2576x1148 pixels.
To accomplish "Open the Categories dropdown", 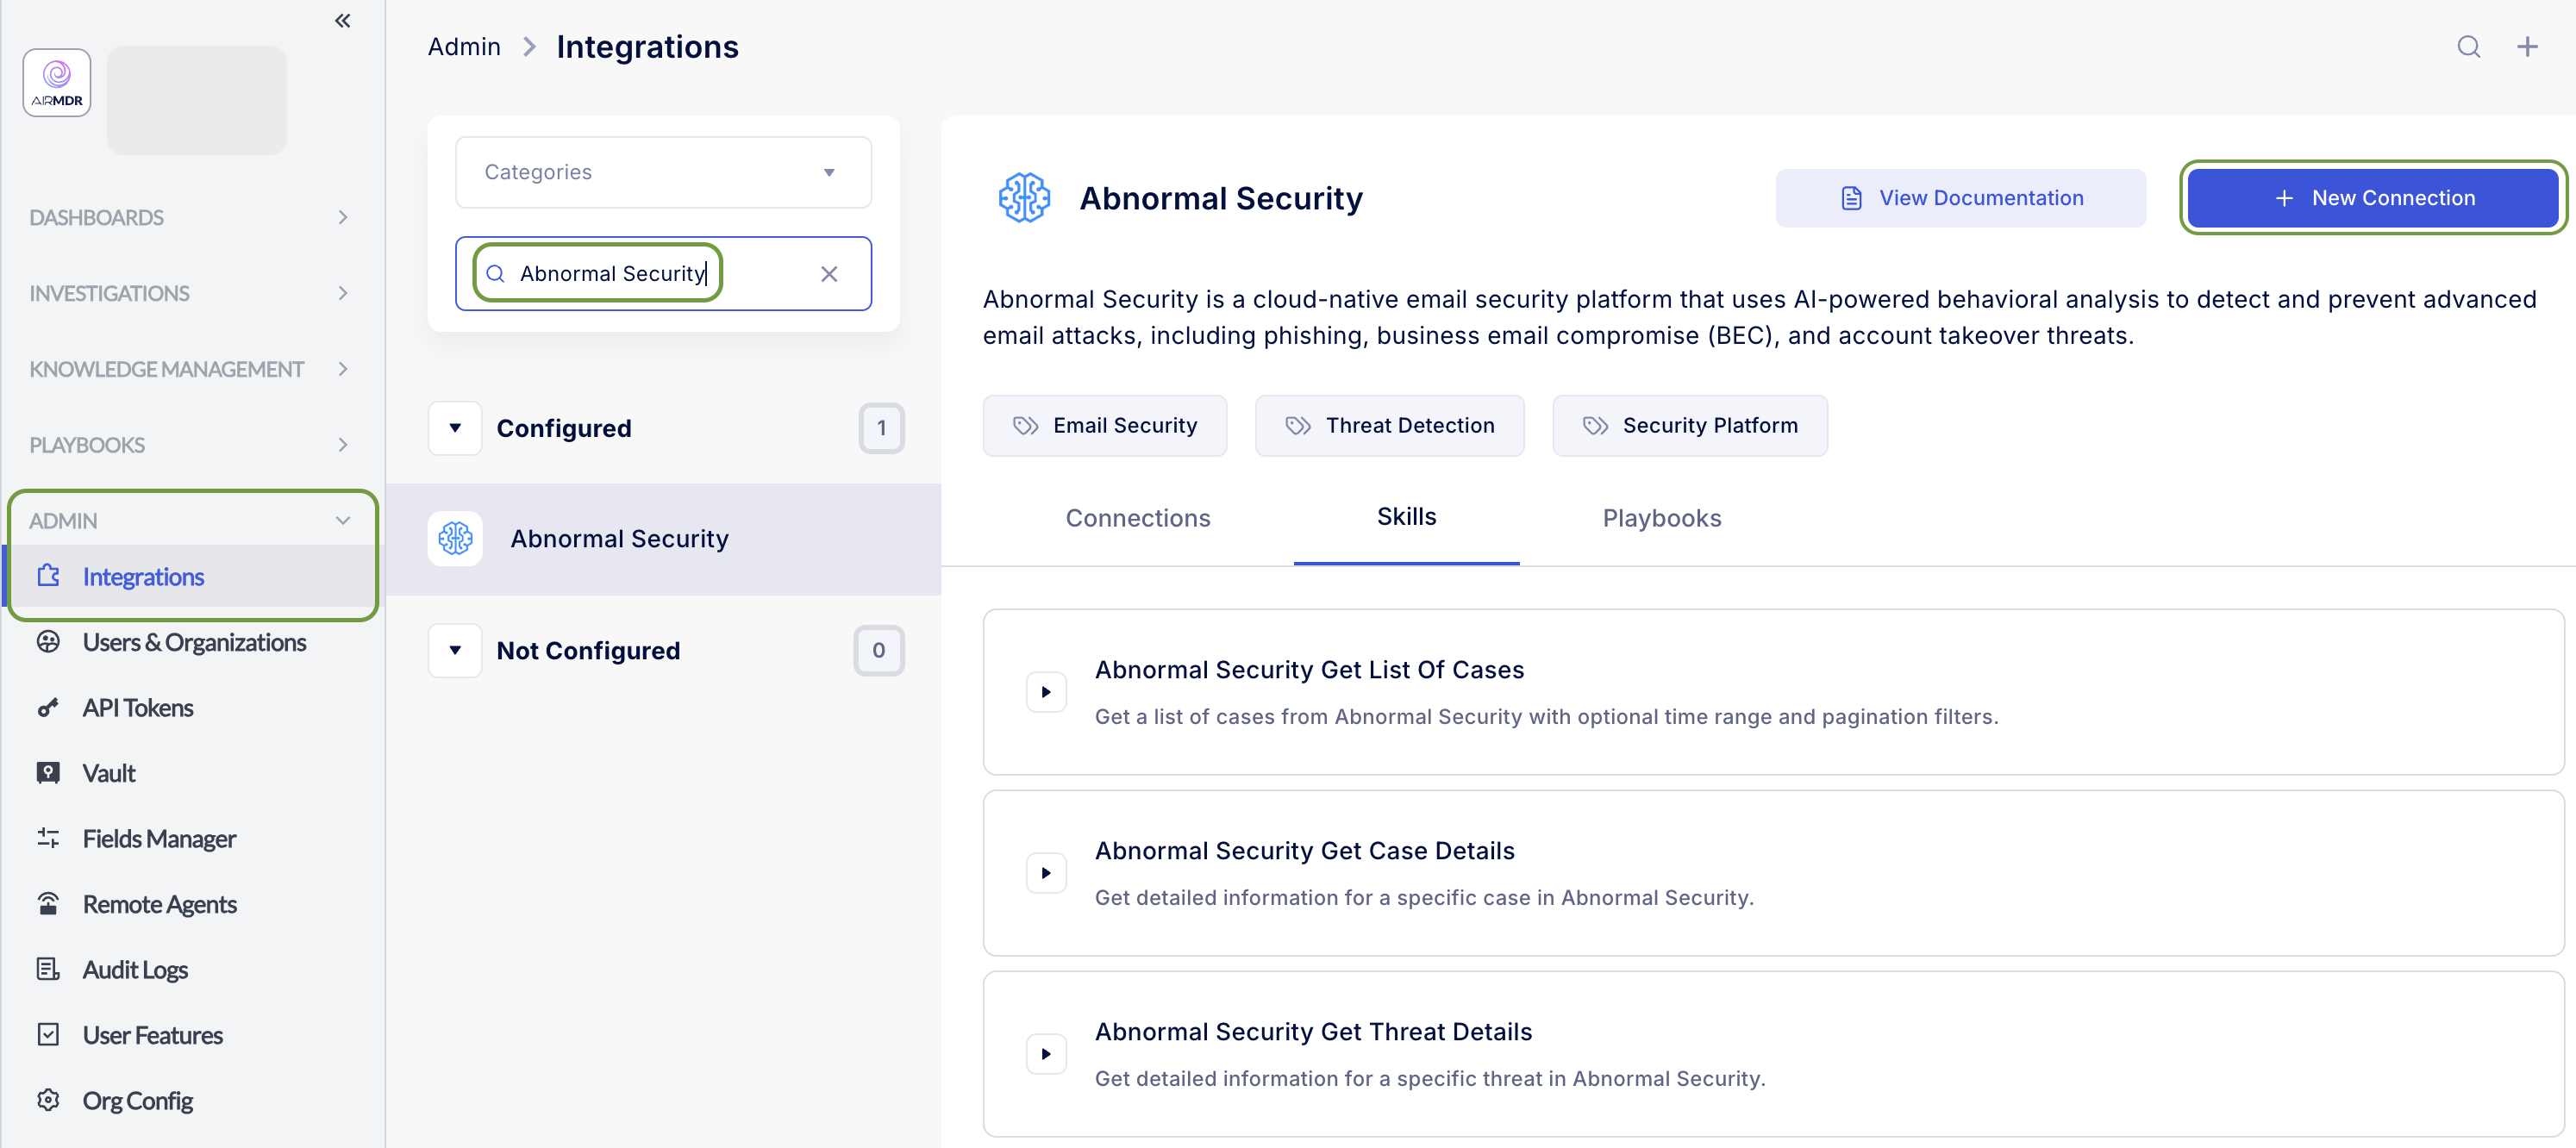I will pyautogui.click(x=663, y=172).
